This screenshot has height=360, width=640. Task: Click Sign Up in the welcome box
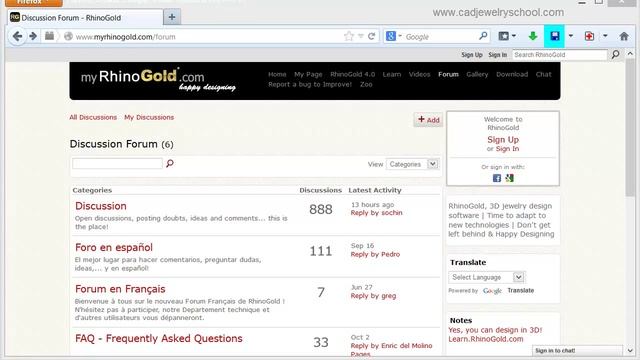[x=503, y=140]
